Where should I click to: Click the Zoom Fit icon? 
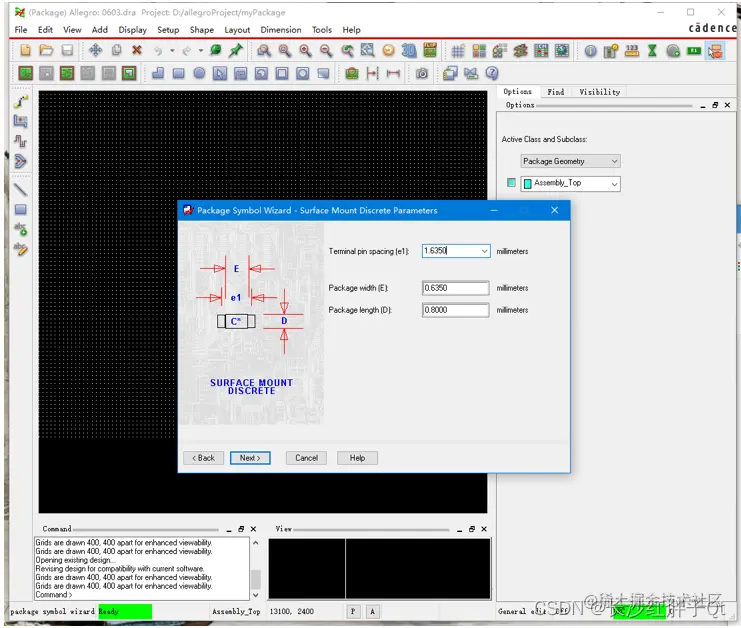click(x=285, y=50)
